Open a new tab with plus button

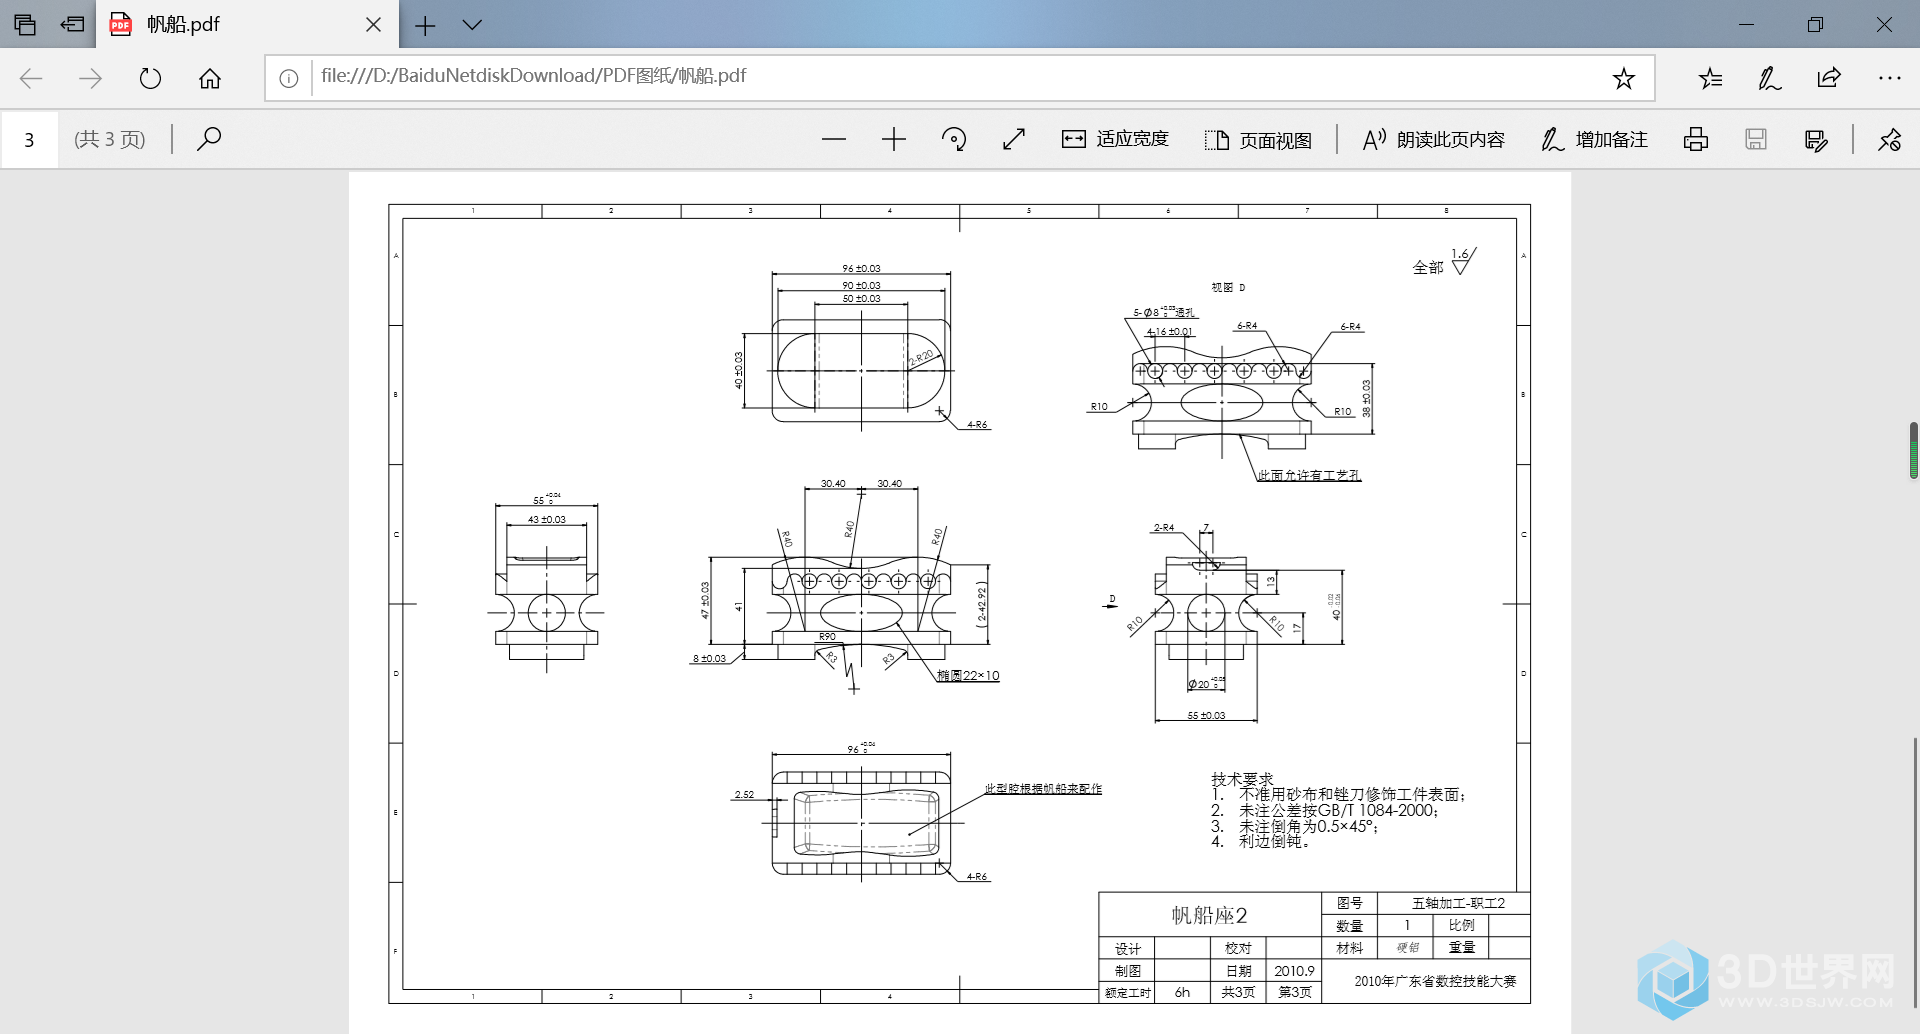[x=425, y=25]
